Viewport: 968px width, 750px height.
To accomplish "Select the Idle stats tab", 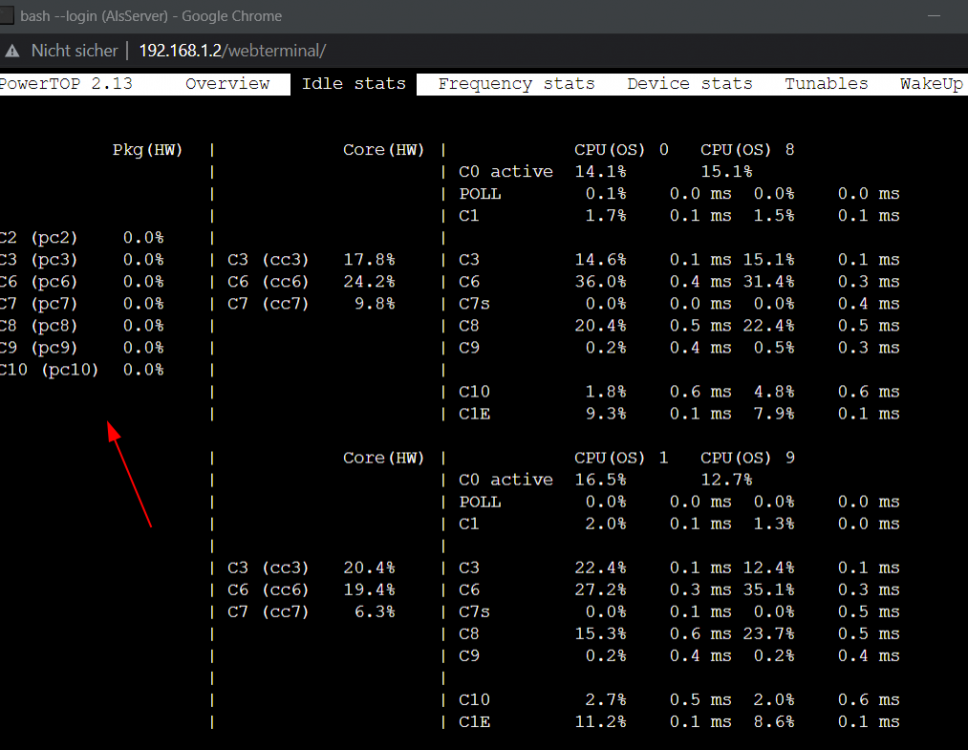I will point(354,84).
